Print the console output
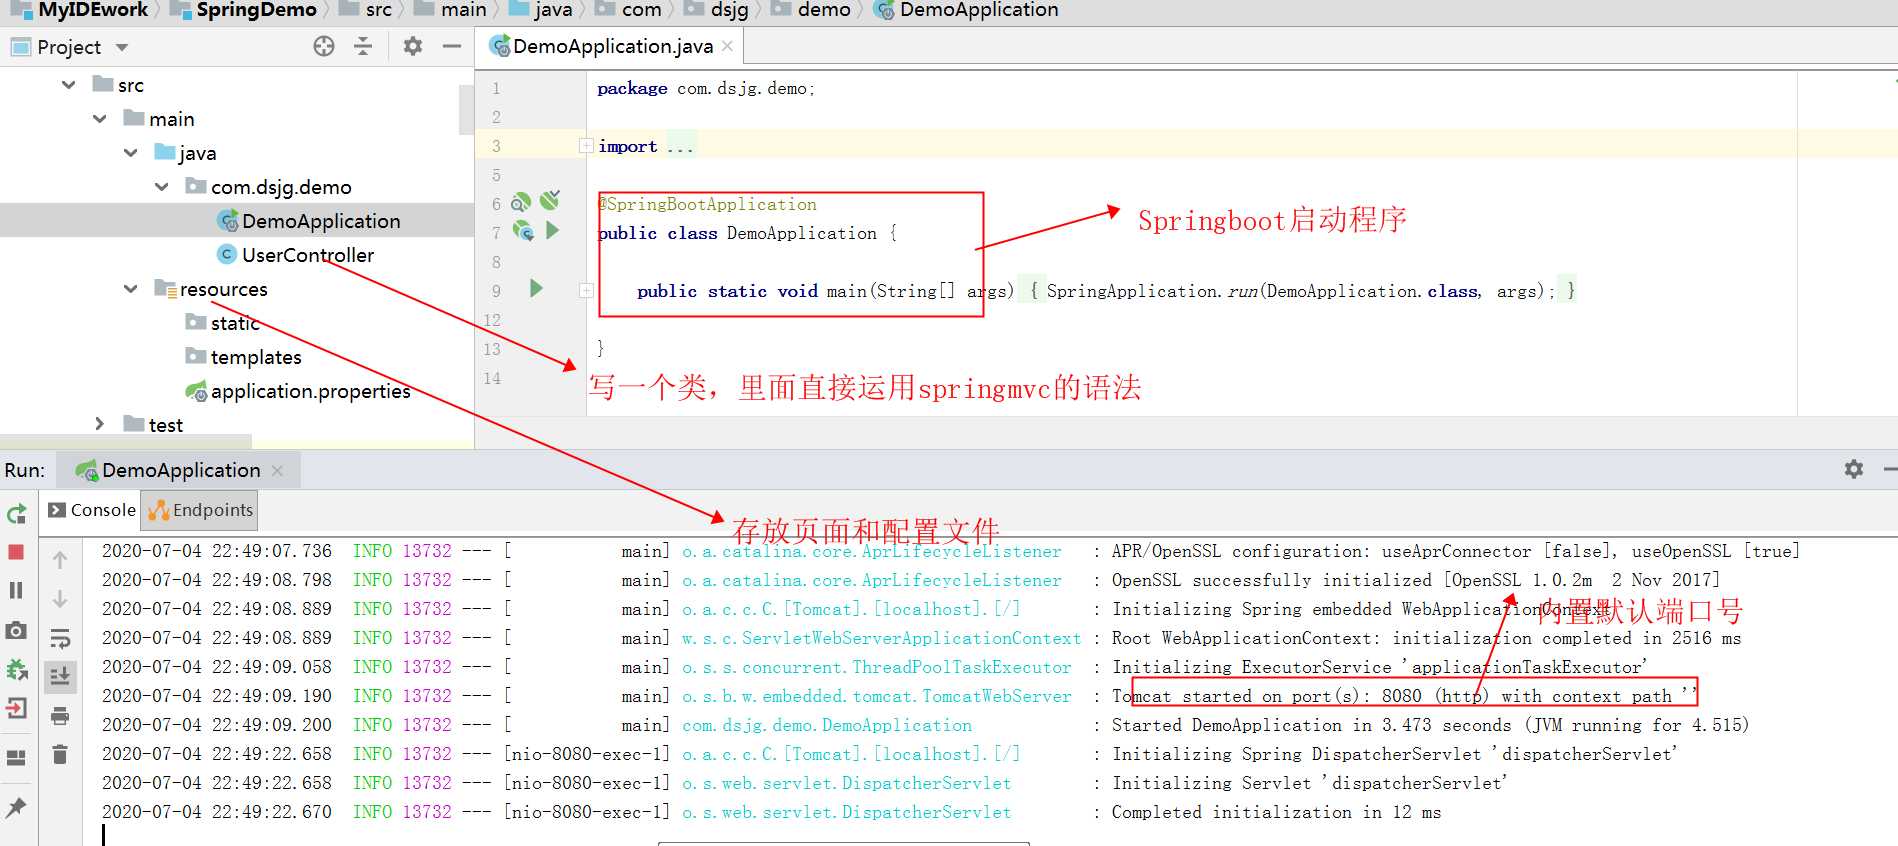 coord(60,716)
